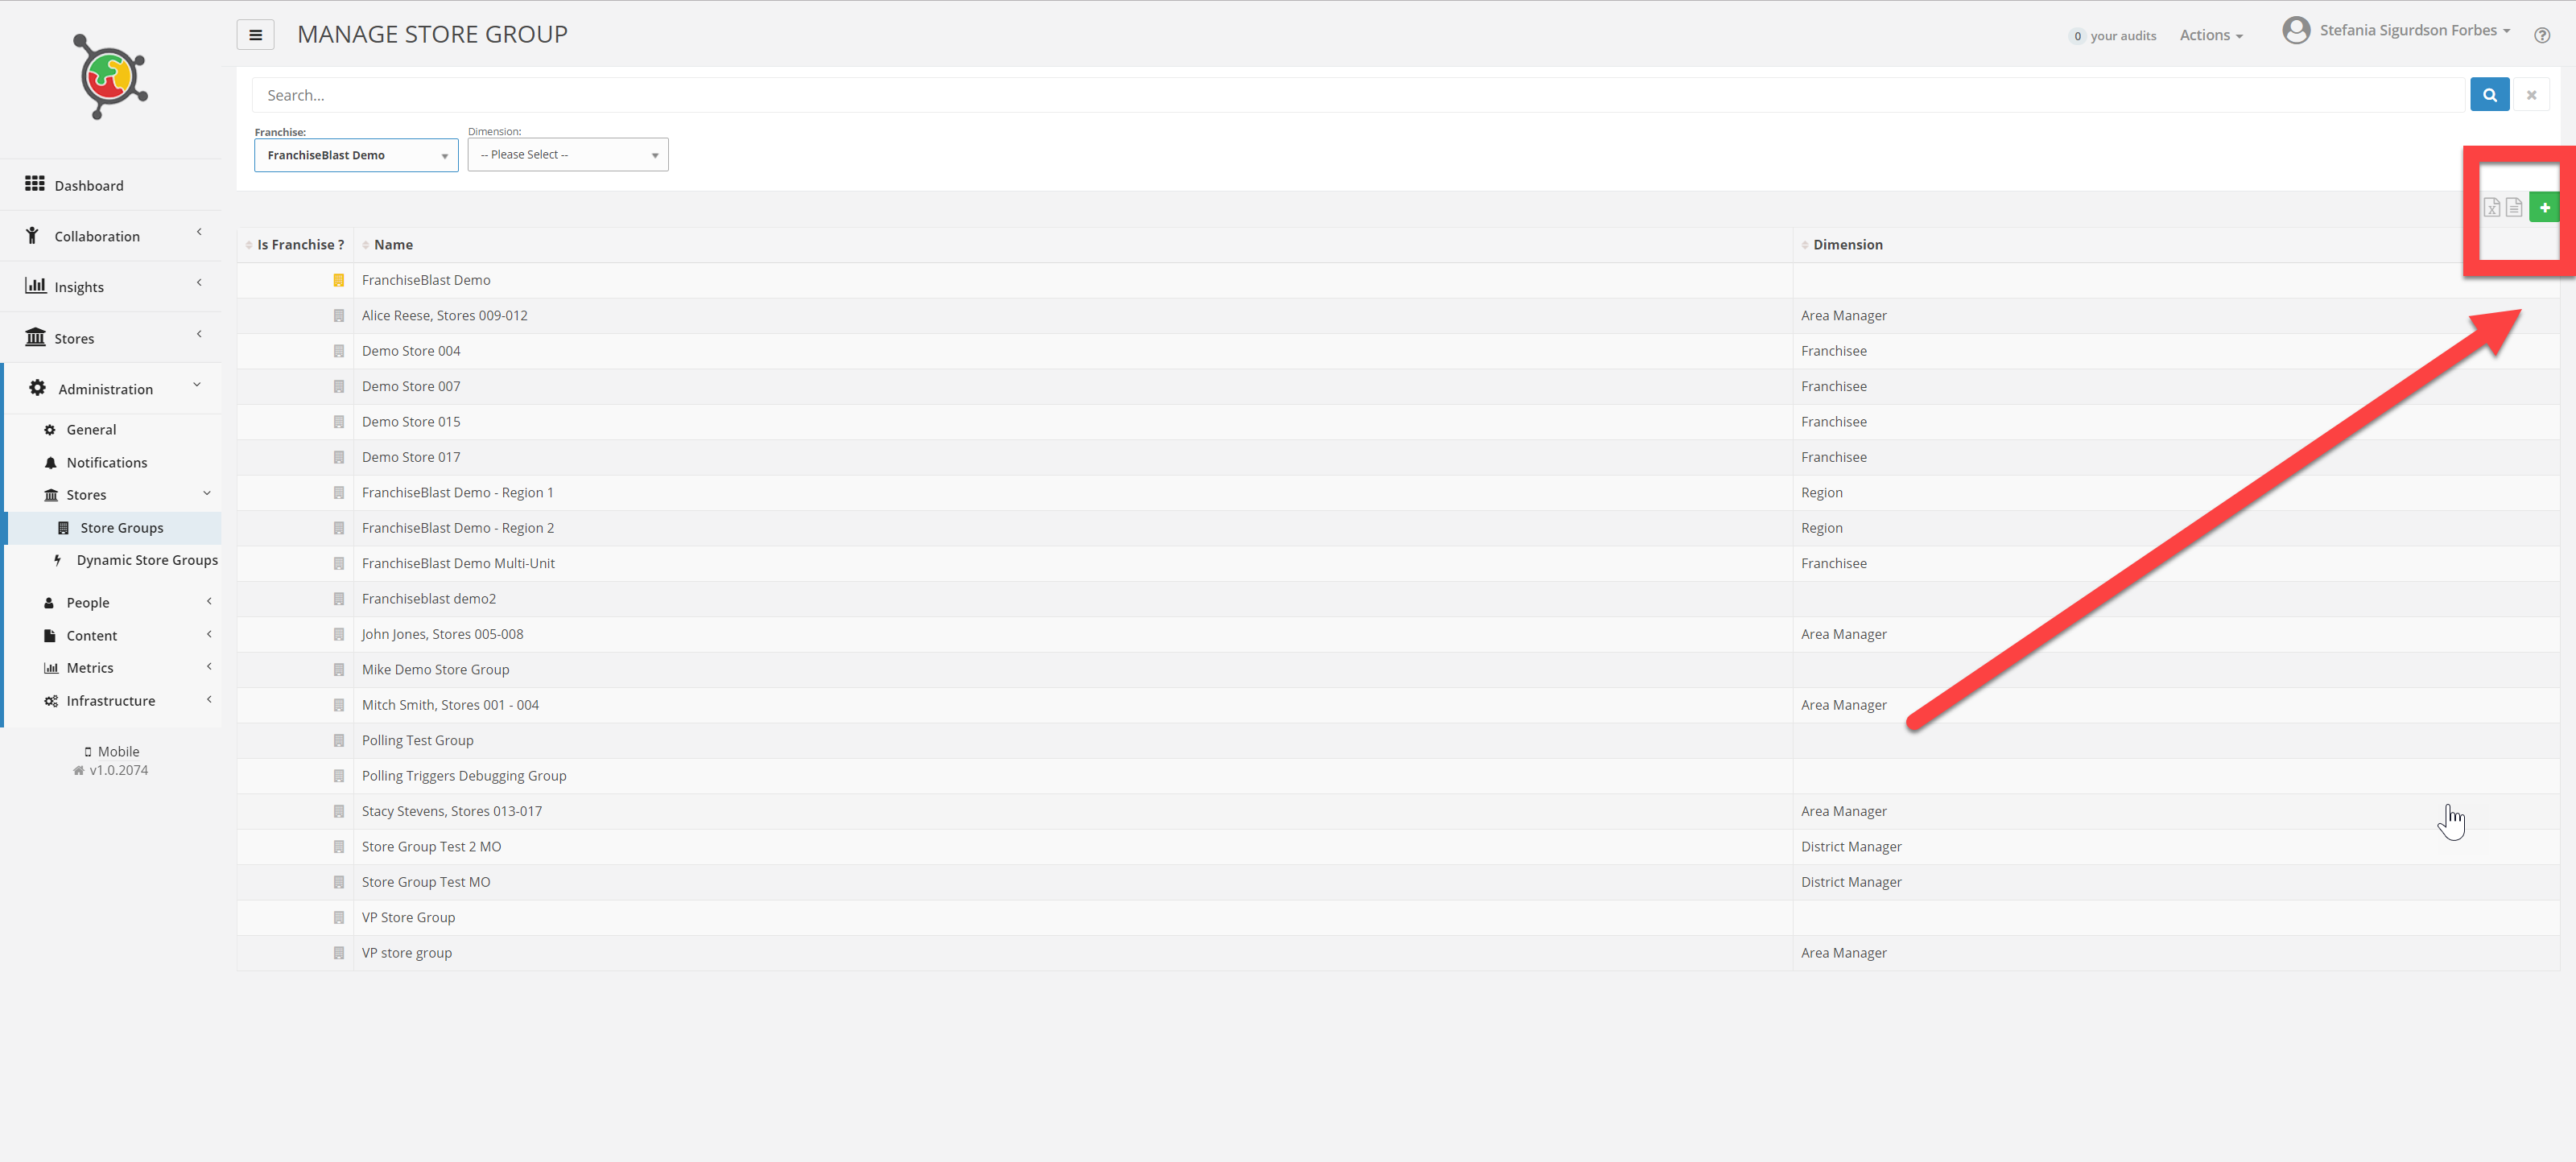
Task: Clear the search with the X button
Action: pos(2531,95)
